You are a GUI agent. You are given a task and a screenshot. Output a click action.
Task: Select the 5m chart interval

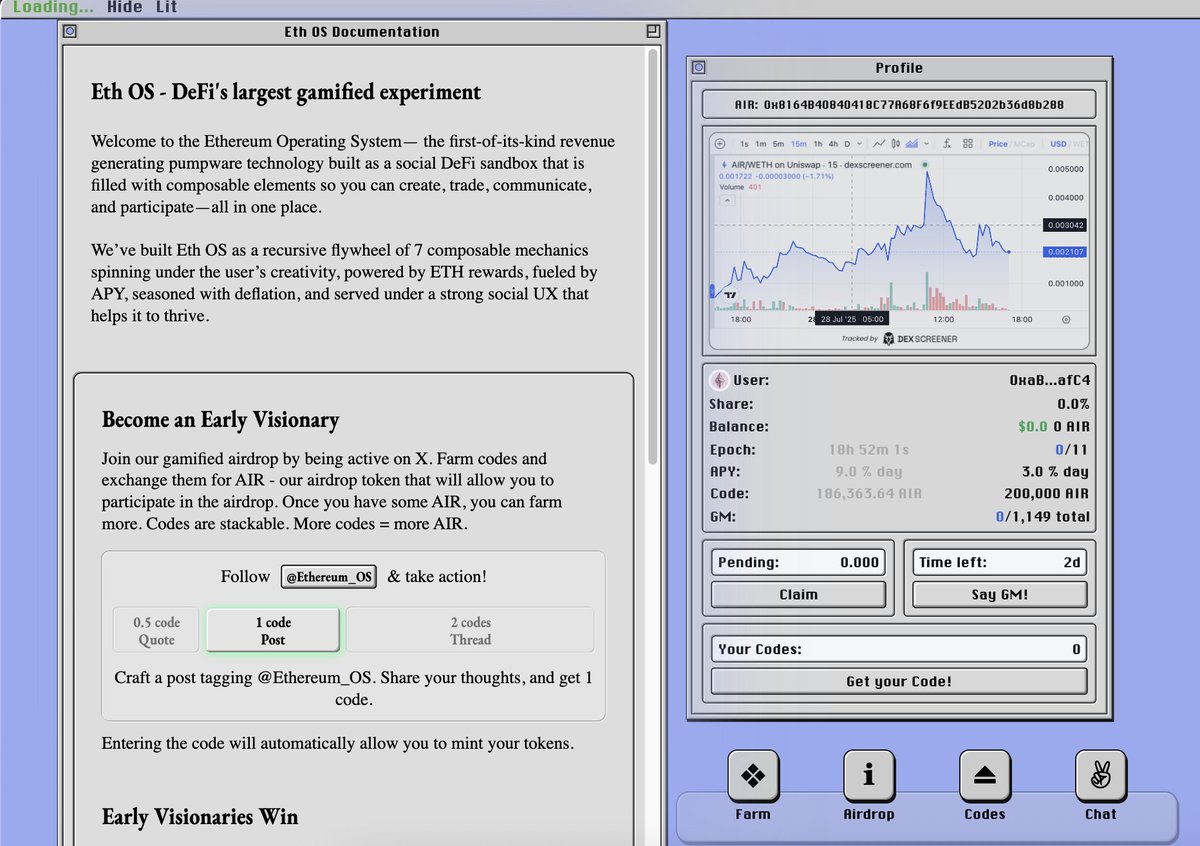point(778,144)
